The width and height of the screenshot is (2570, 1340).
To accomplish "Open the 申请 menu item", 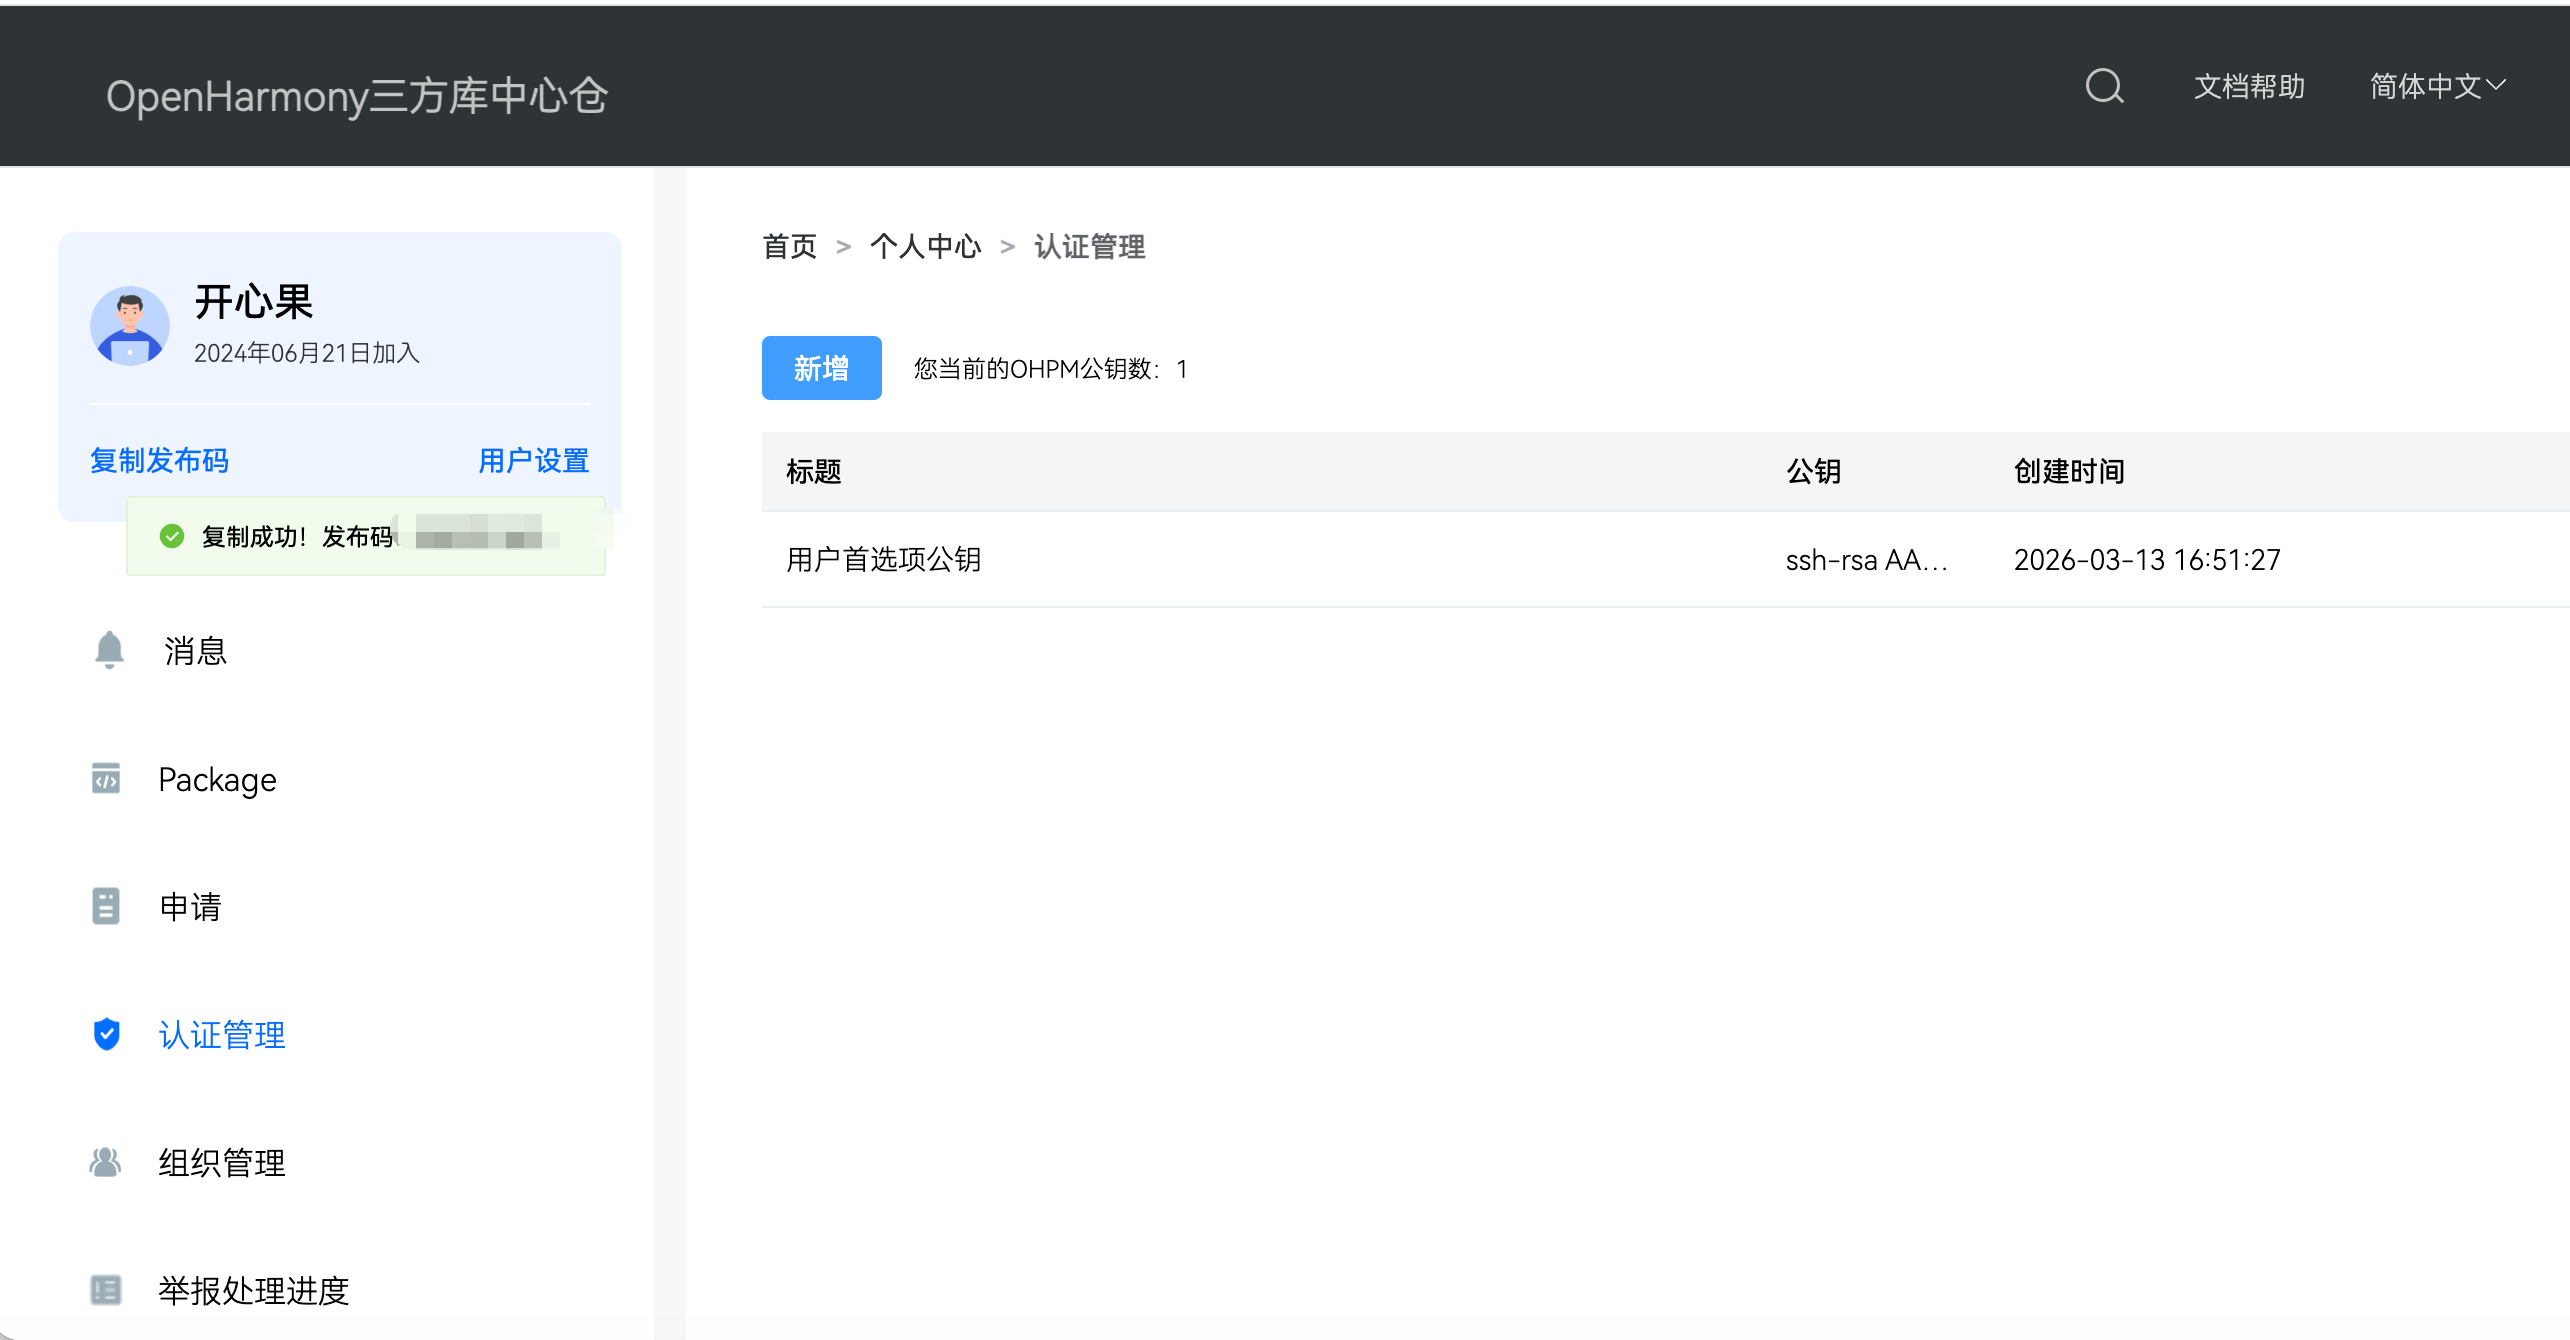I will [x=190, y=907].
